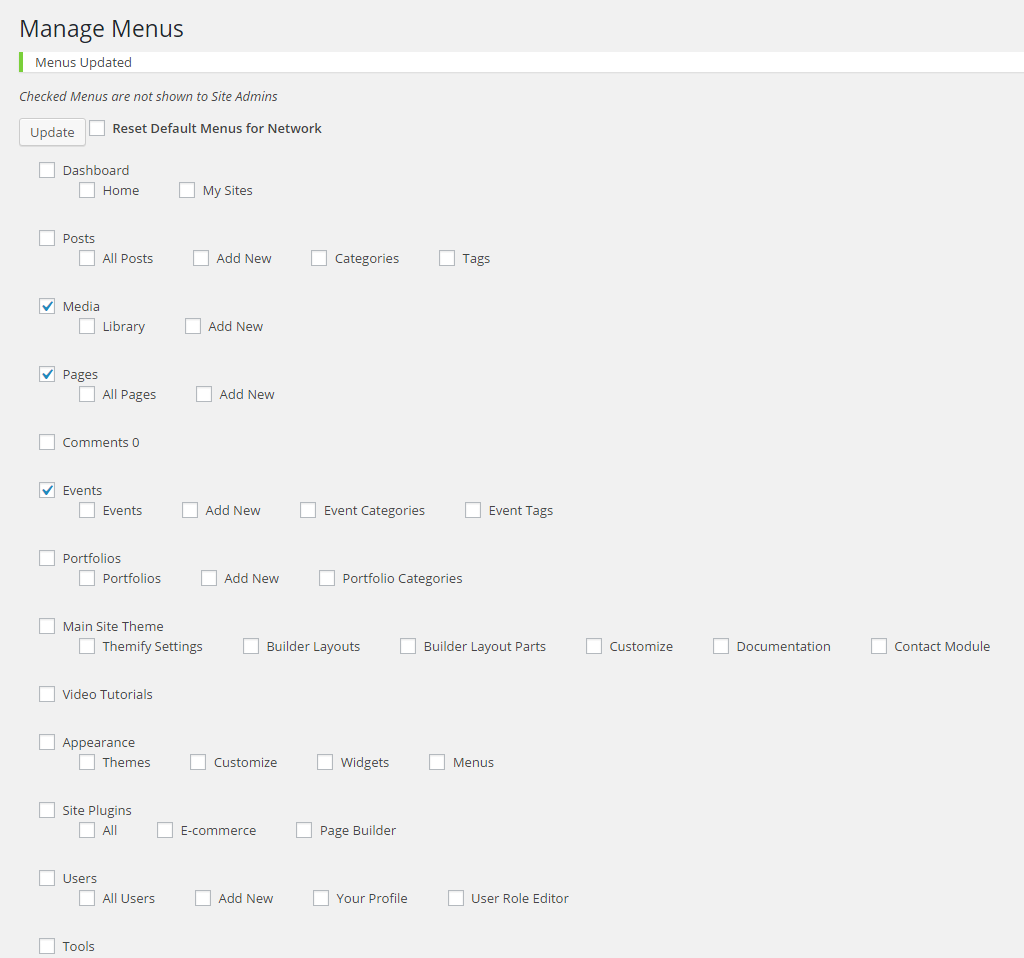The height and width of the screenshot is (958, 1024).
Task: Check the Categories box under Posts
Action: pos(319,258)
